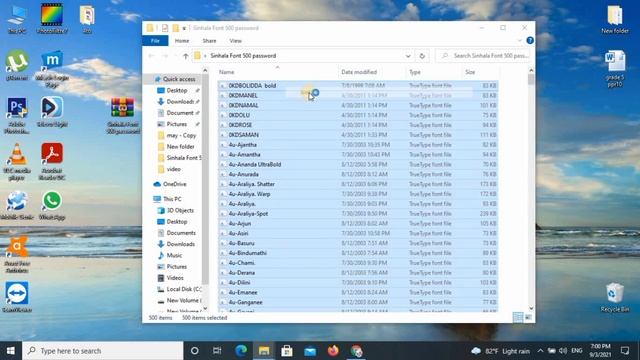Select the 4u-Ananda UltraBold font file
The image size is (640, 360).
358,164
